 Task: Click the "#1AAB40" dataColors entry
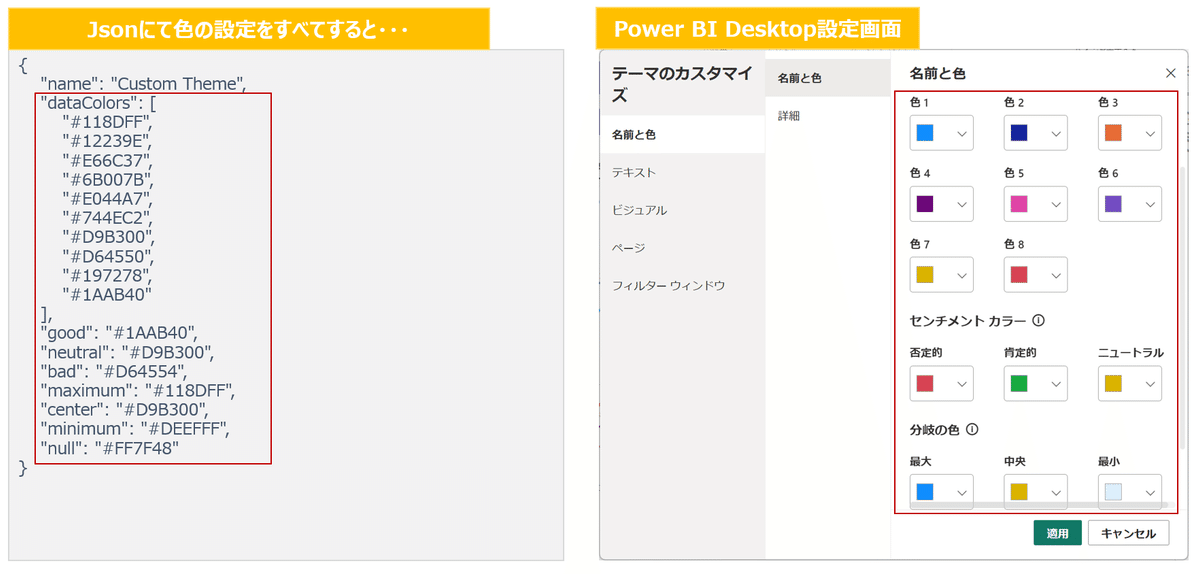(x=107, y=294)
